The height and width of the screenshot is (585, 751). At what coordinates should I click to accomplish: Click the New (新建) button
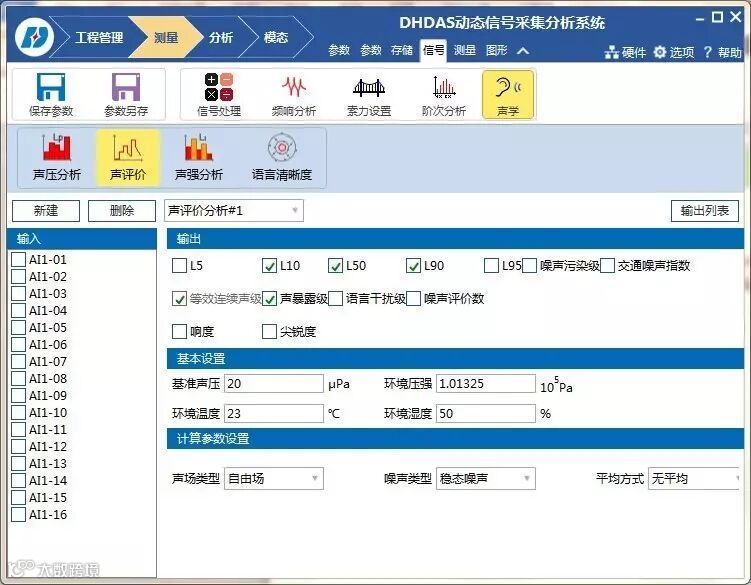(x=46, y=211)
